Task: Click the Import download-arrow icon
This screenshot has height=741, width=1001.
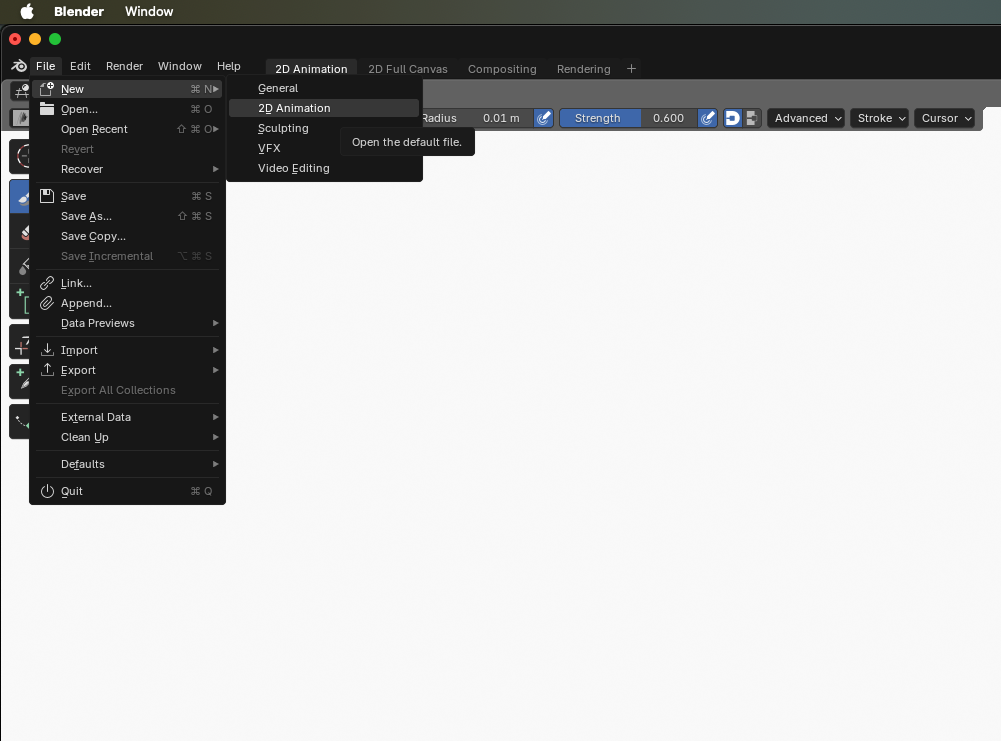Action: coord(46,350)
